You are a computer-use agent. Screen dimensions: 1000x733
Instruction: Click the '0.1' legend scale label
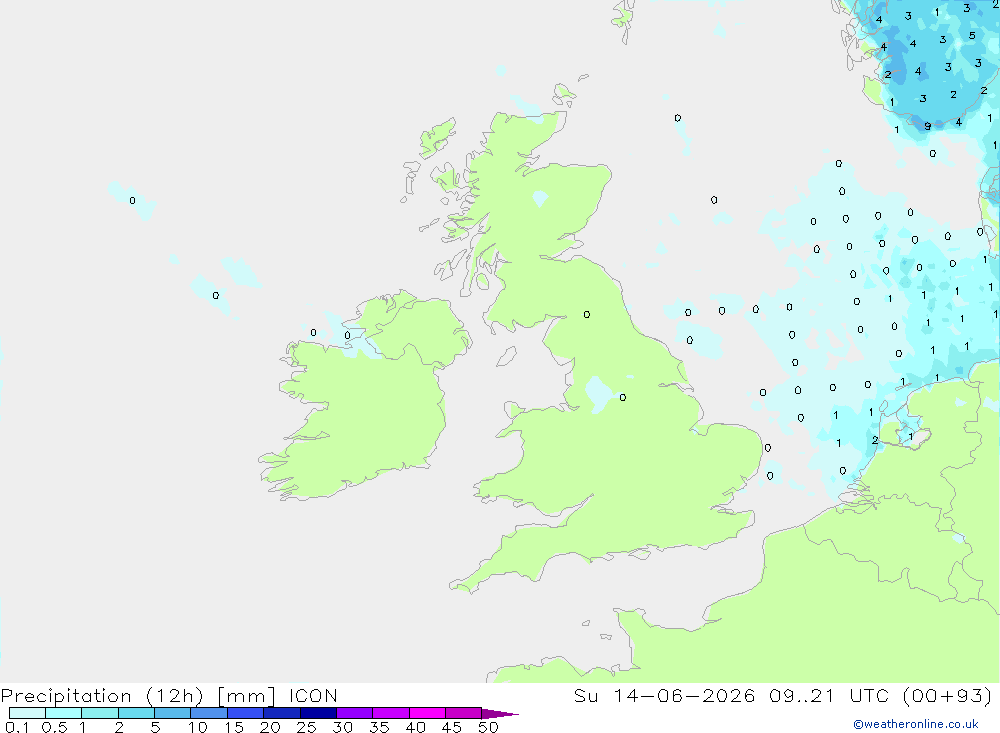click(x=17, y=727)
